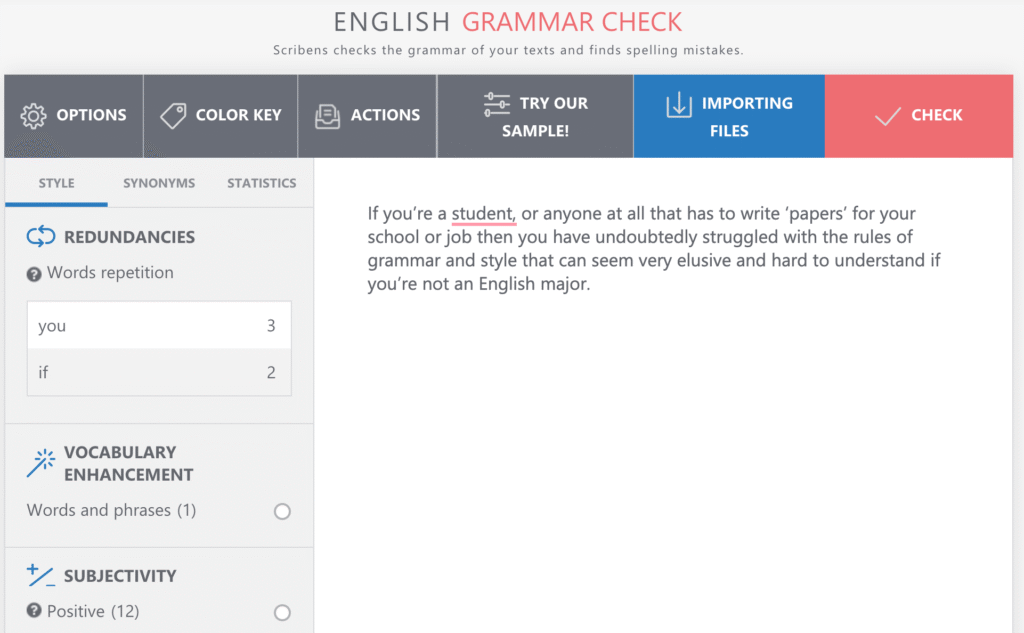Image resolution: width=1024 pixels, height=633 pixels.
Task: Click the Color Key tag icon
Action: (x=173, y=116)
